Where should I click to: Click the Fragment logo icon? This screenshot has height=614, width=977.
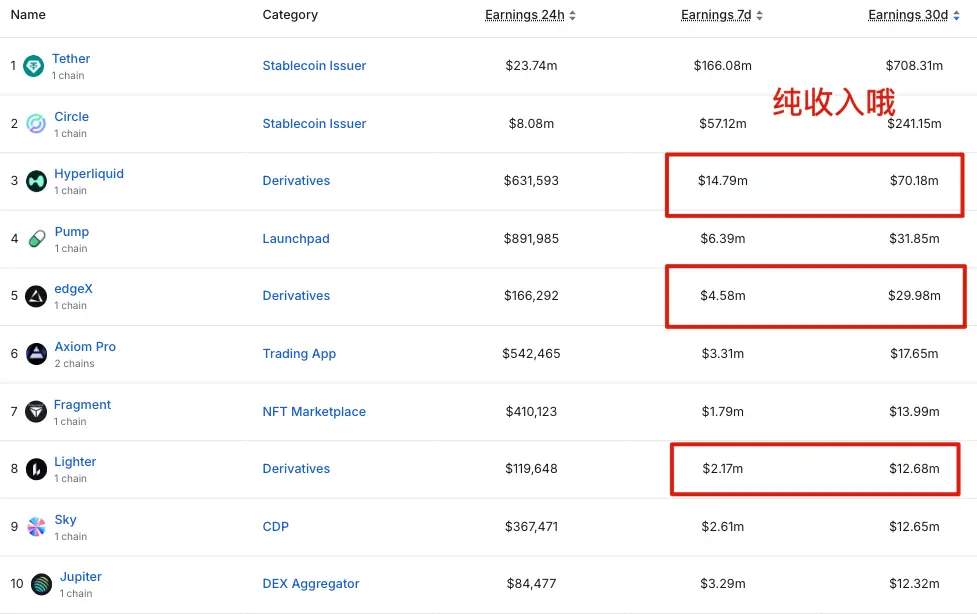click(36, 411)
